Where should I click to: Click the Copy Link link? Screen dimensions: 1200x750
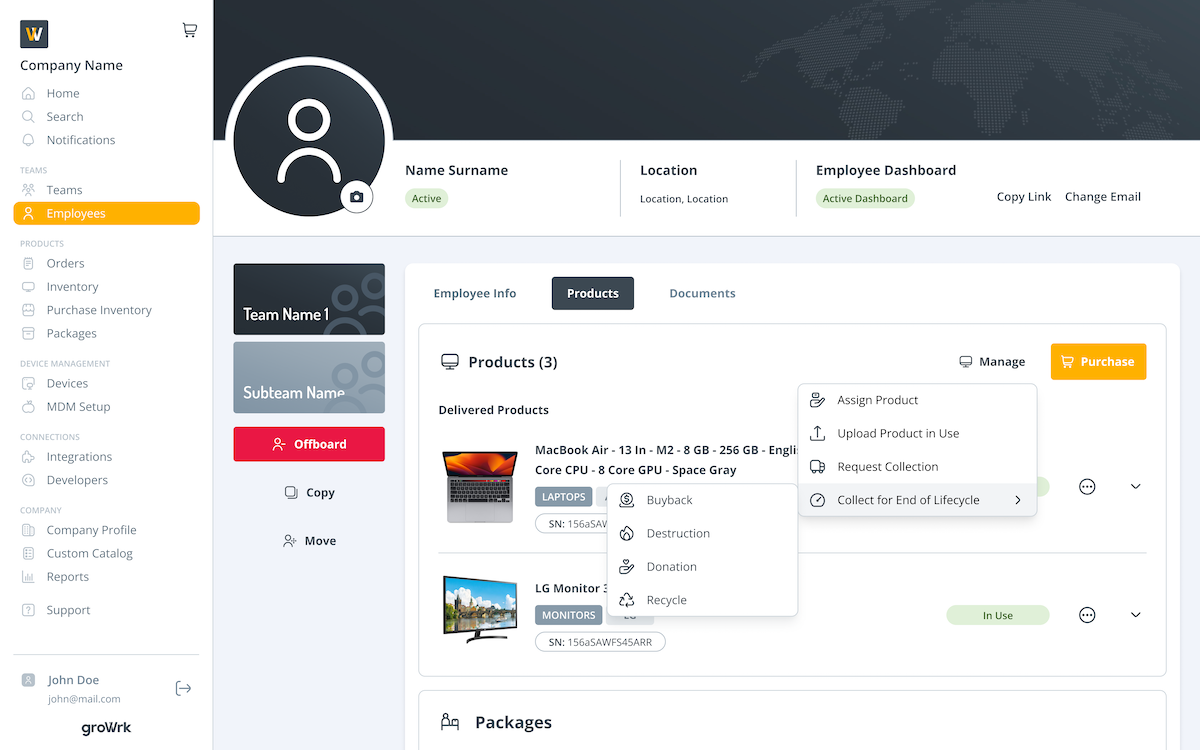point(1023,197)
